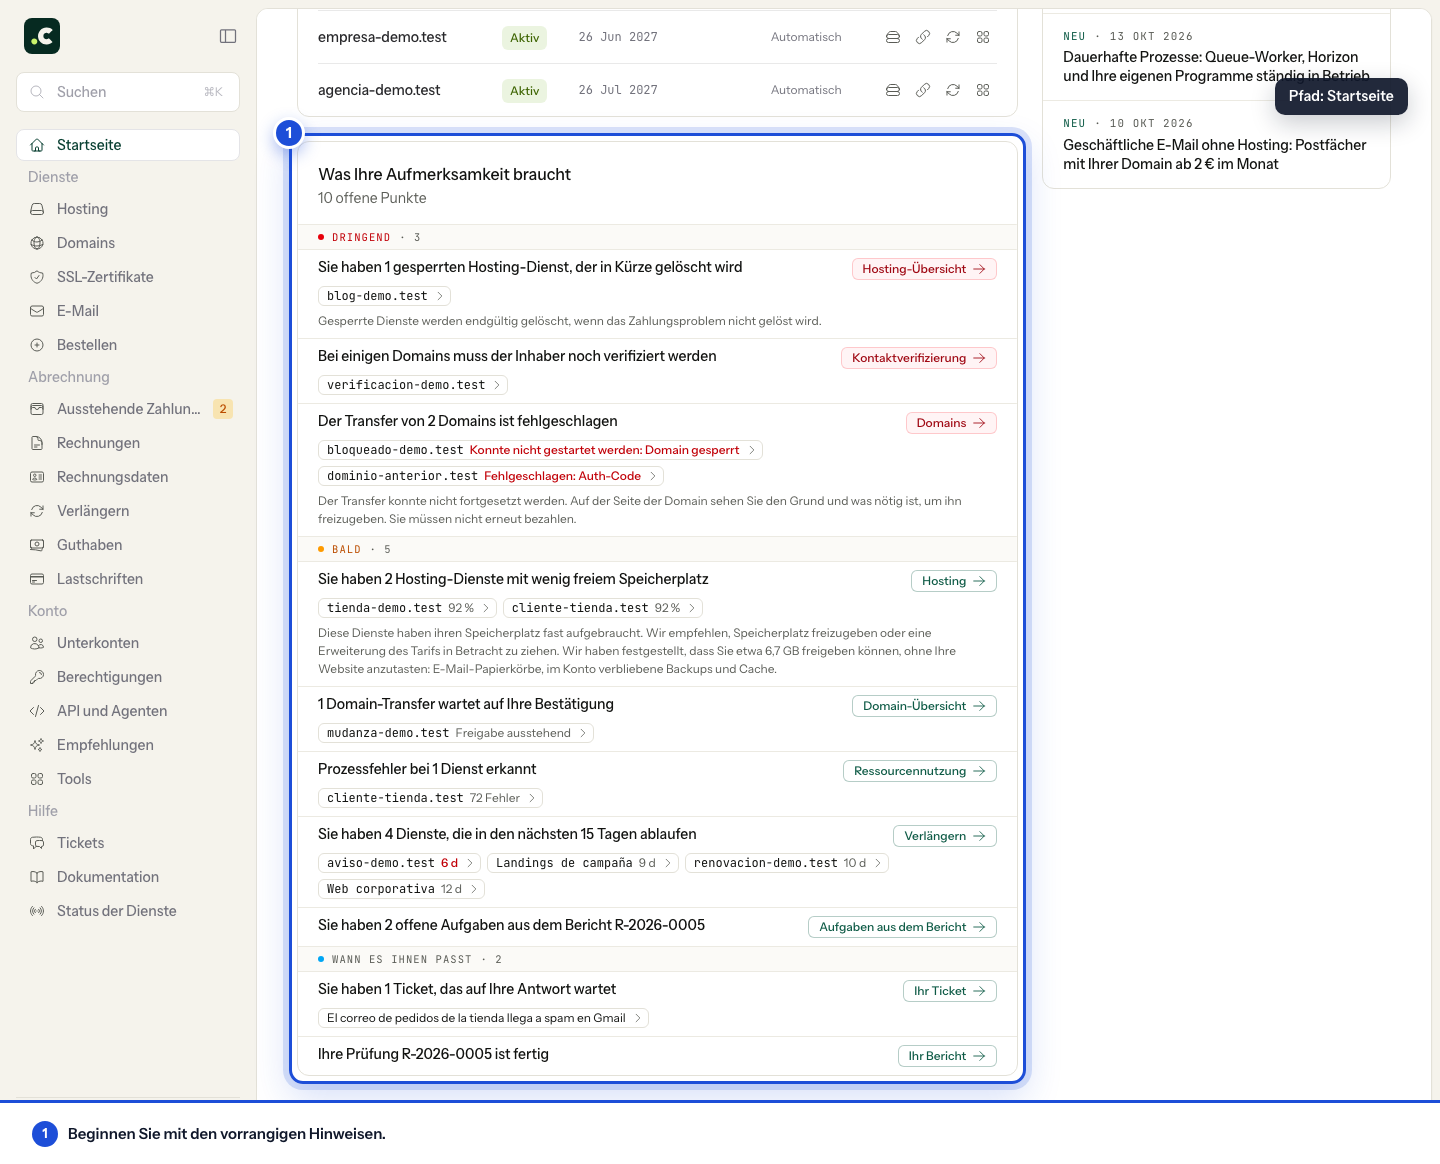Screen dimensions: 1440x1164
Task: Open the storage stack icon for agencia-demo.test
Action: (893, 90)
